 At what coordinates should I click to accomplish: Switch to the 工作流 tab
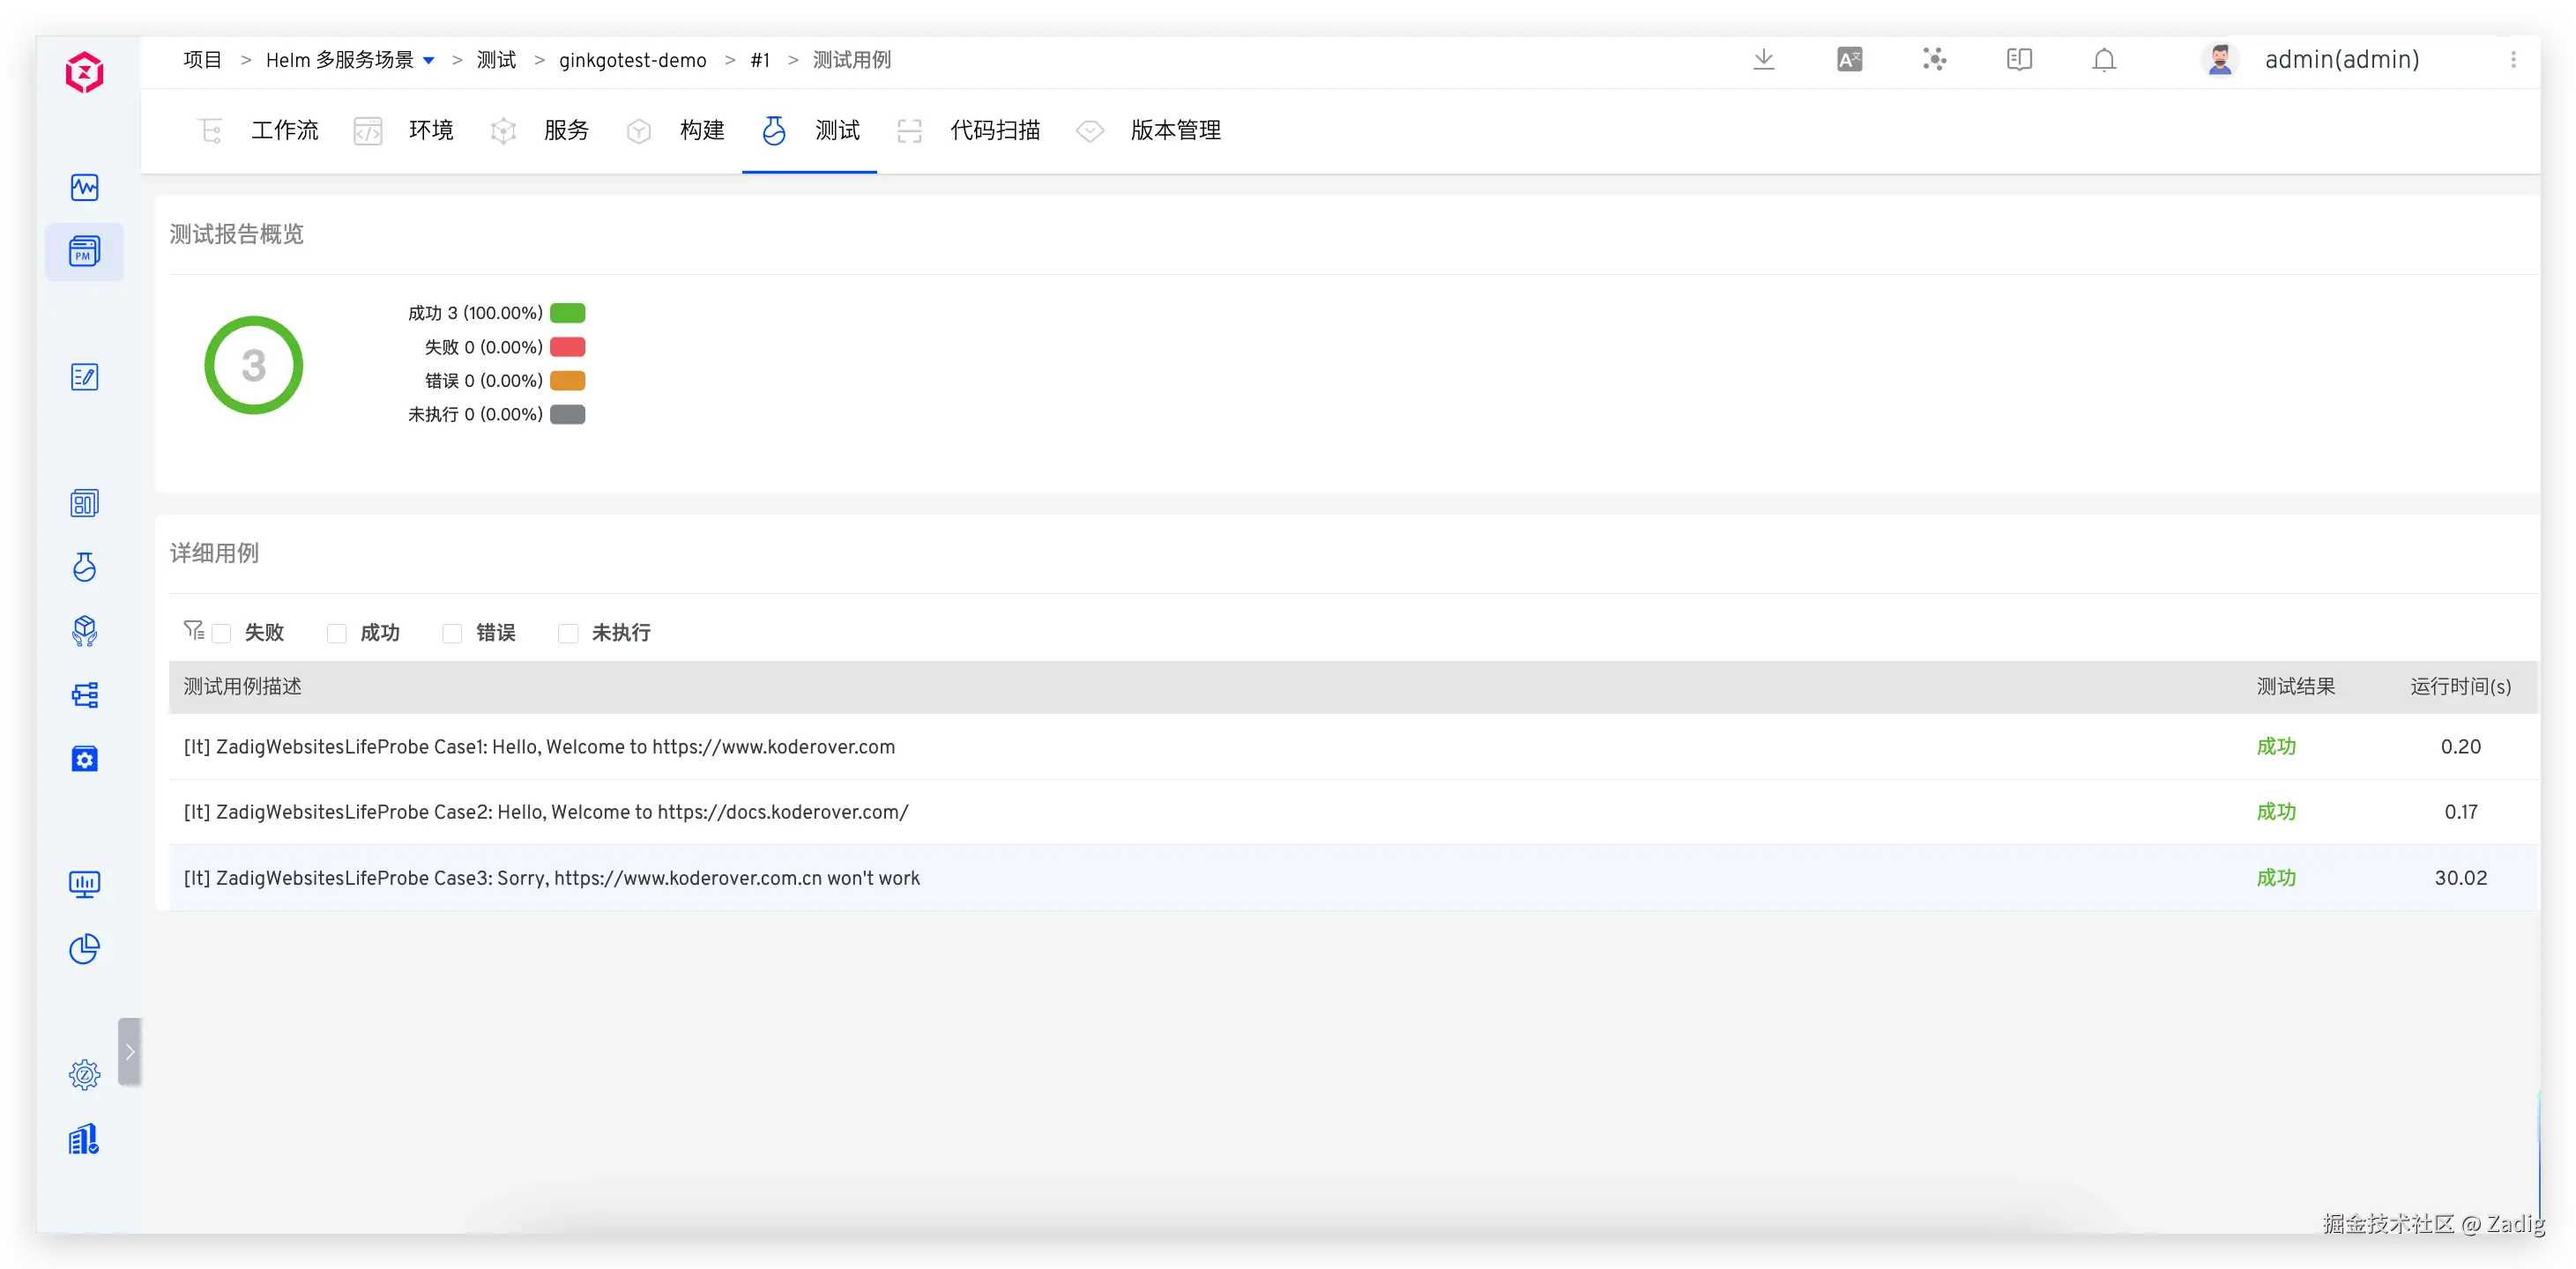284,130
